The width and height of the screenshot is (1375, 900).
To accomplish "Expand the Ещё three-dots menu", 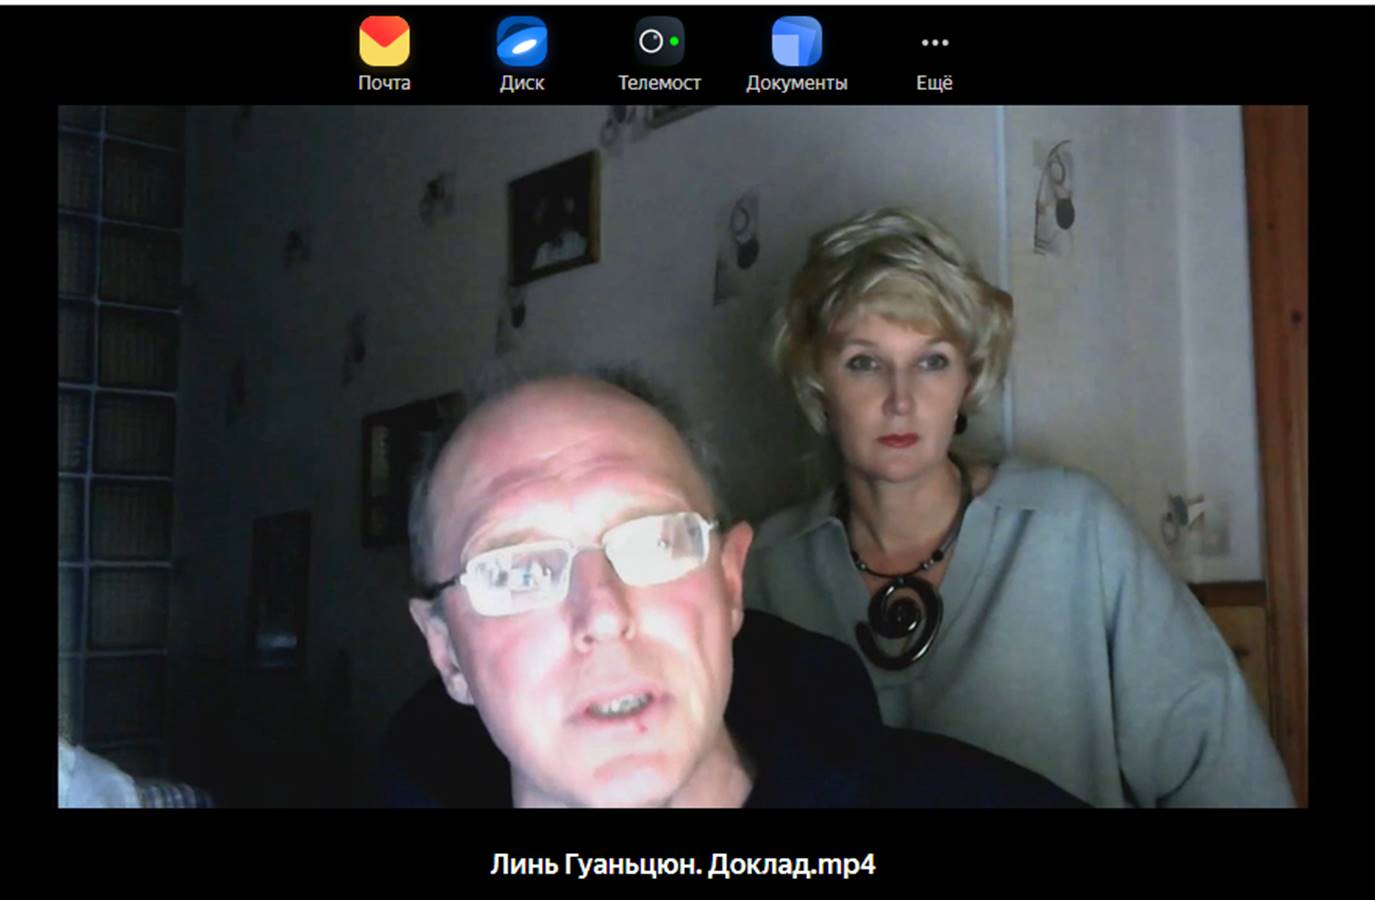I will (934, 42).
